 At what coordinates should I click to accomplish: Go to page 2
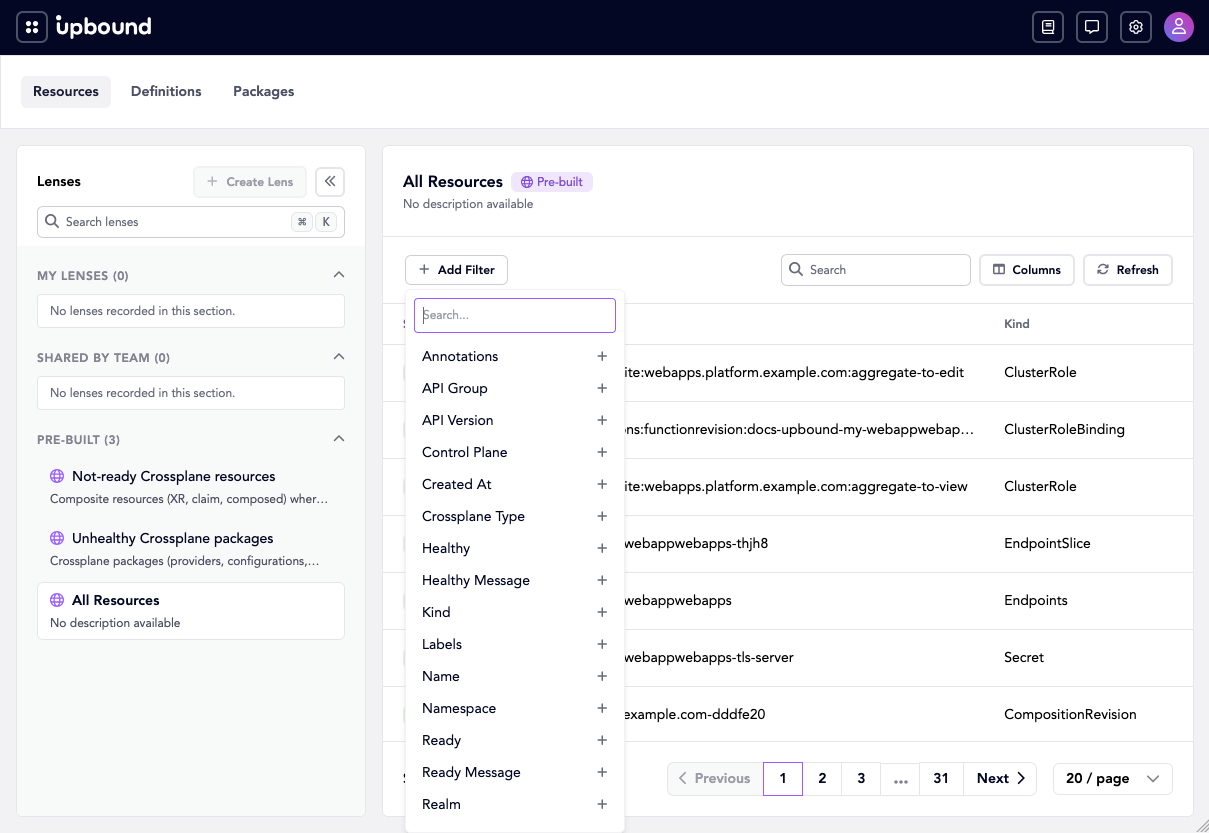(x=822, y=778)
